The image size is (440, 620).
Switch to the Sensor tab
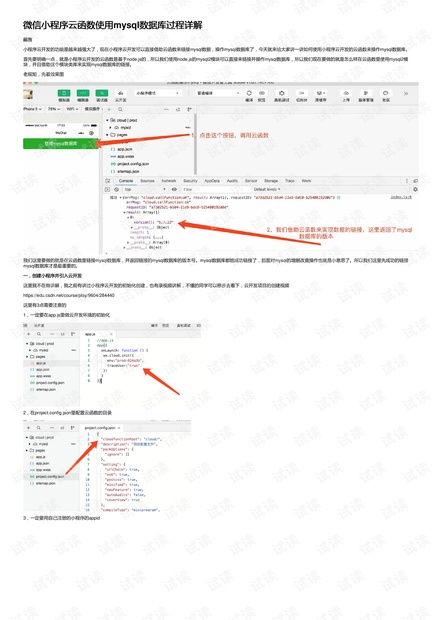pos(251,181)
